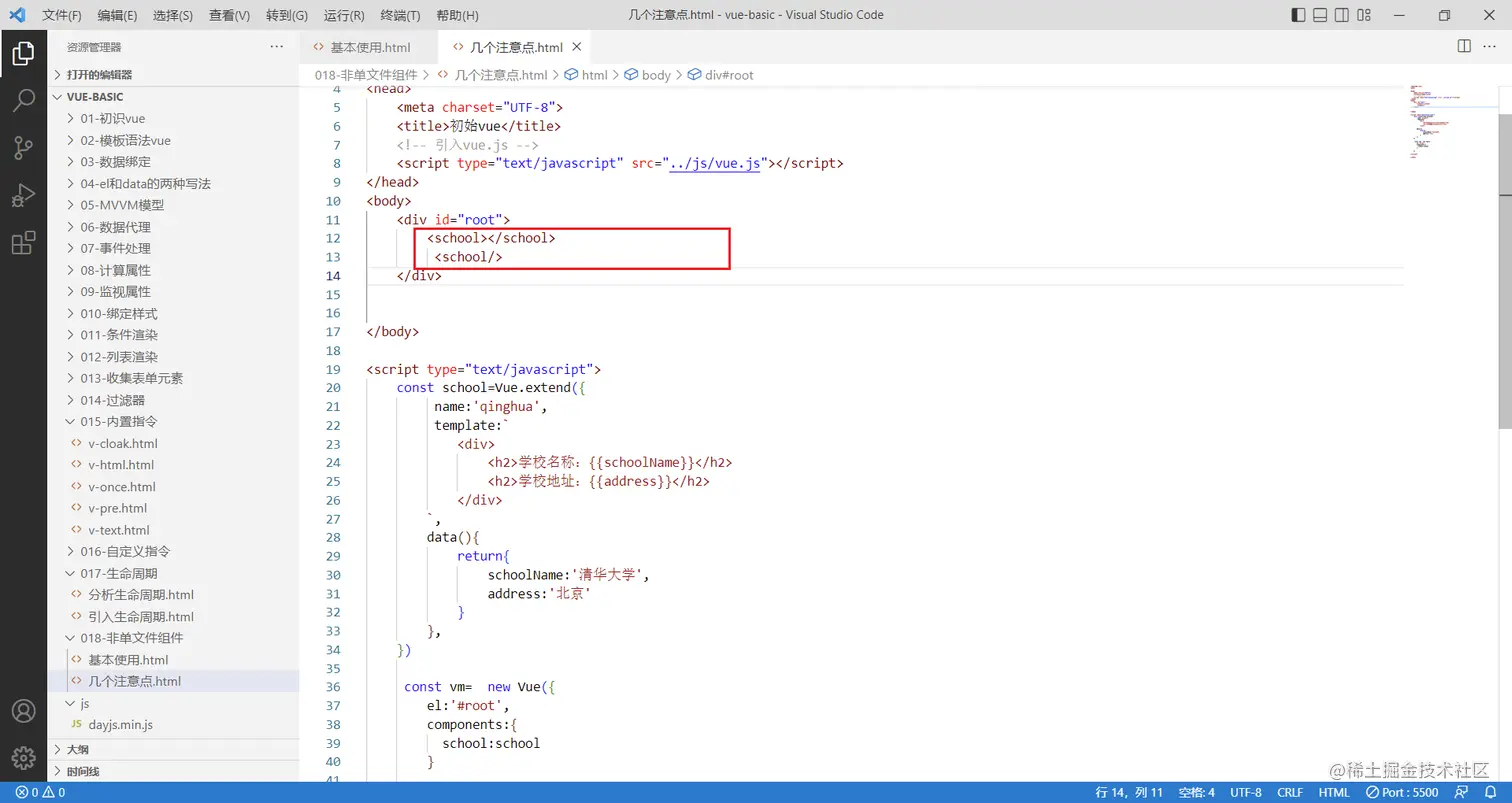Open the 编辑(E) menu
Image resolution: width=1512 pixels, height=803 pixels.
pos(118,15)
